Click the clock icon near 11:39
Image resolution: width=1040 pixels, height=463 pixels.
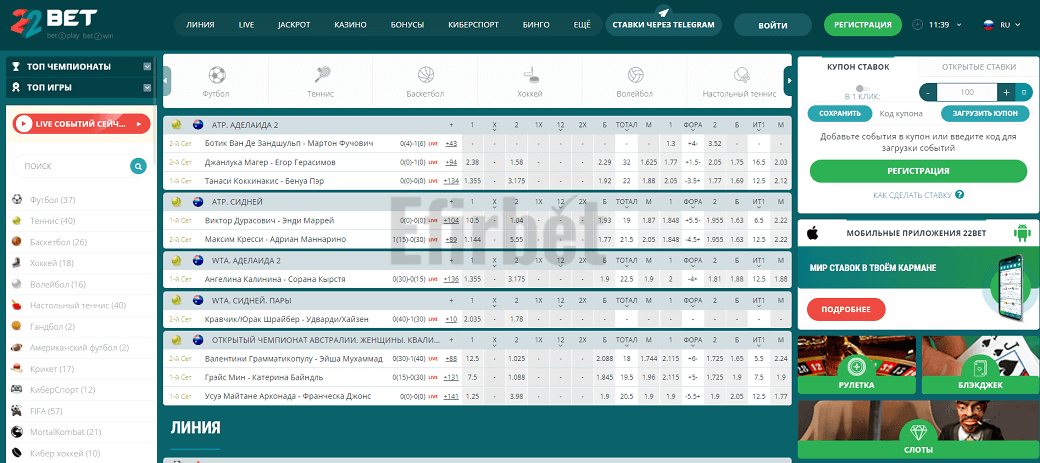[x=918, y=25]
